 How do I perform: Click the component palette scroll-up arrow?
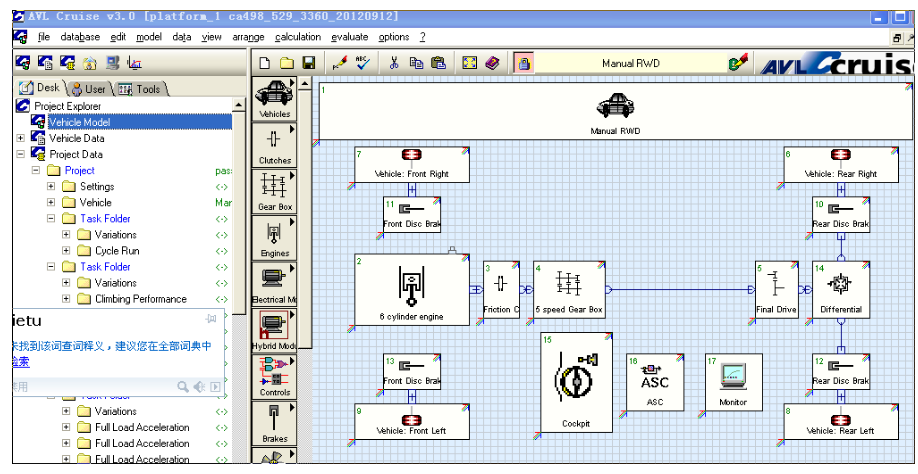pos(304,84)
